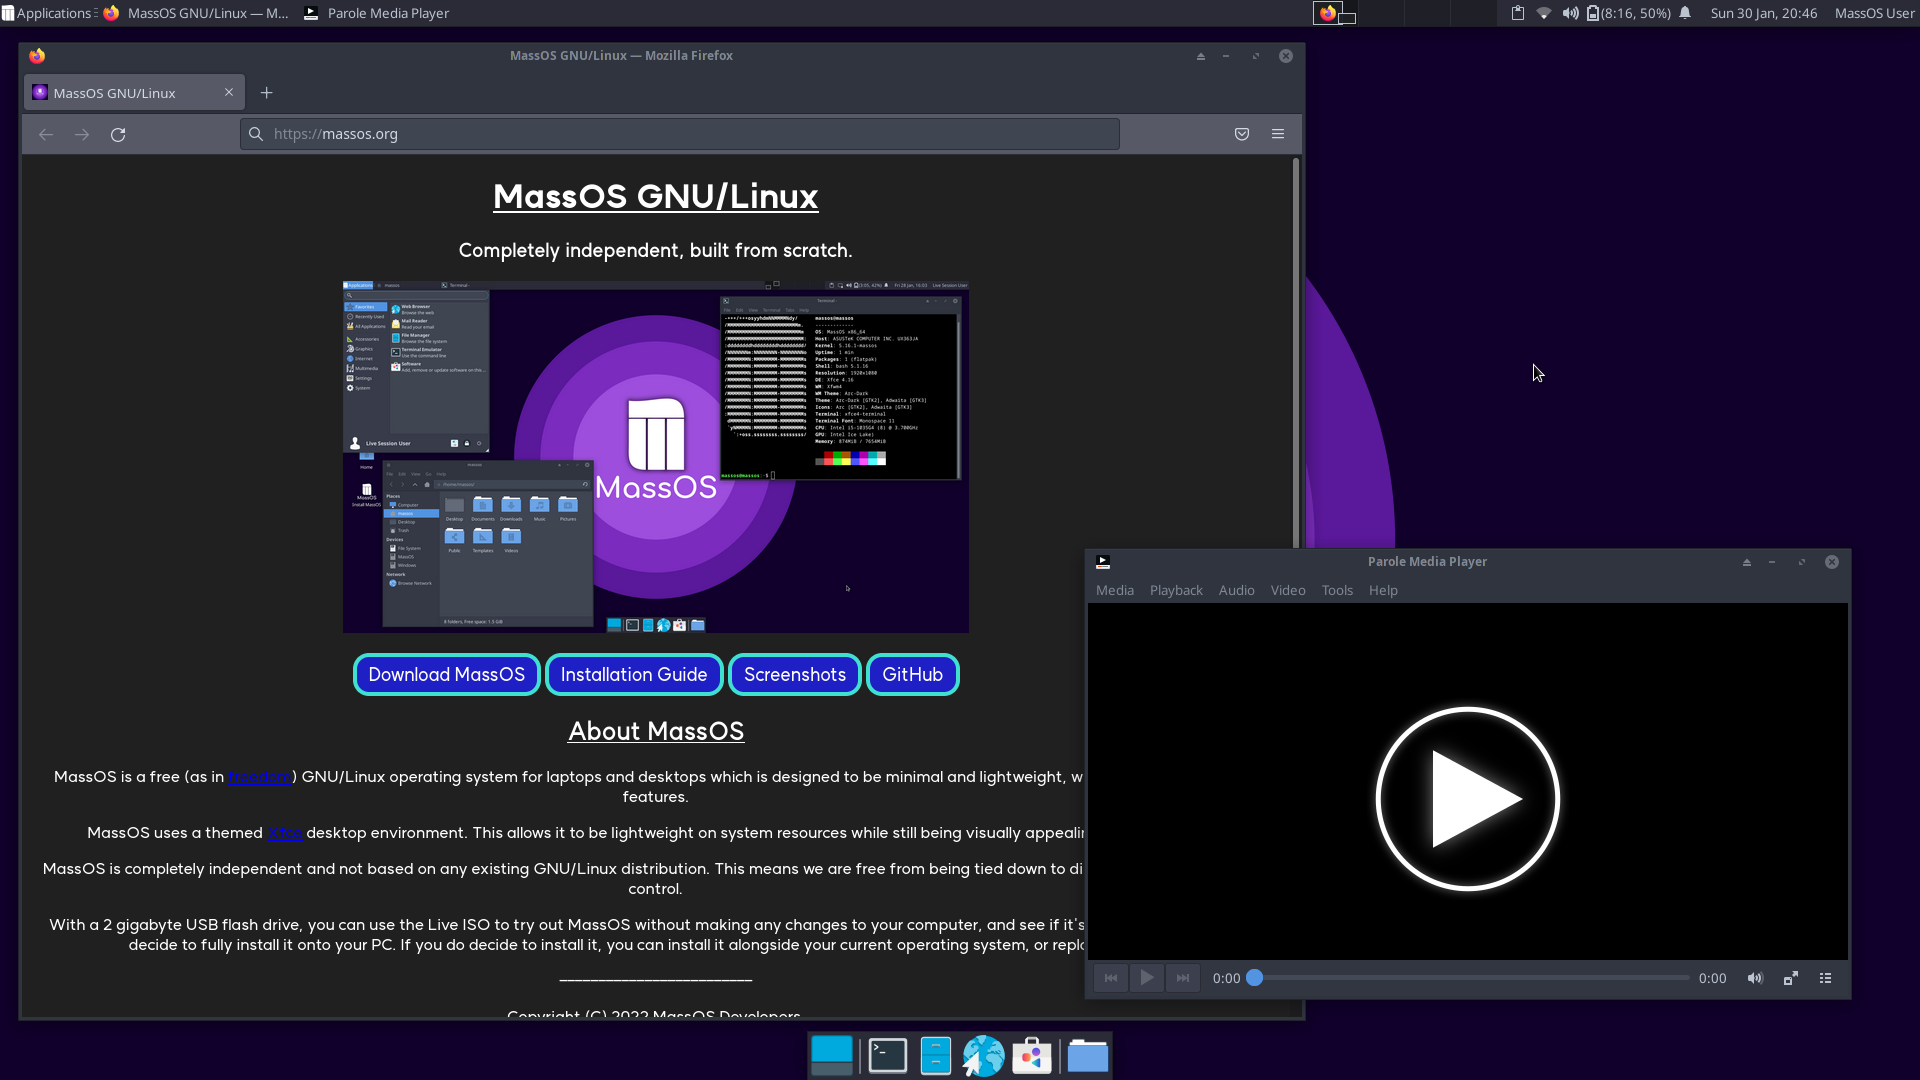This screenshot has width=1920, height=1080.
Task: Open the Applications menu in the top panel
Action: (47, 13)
